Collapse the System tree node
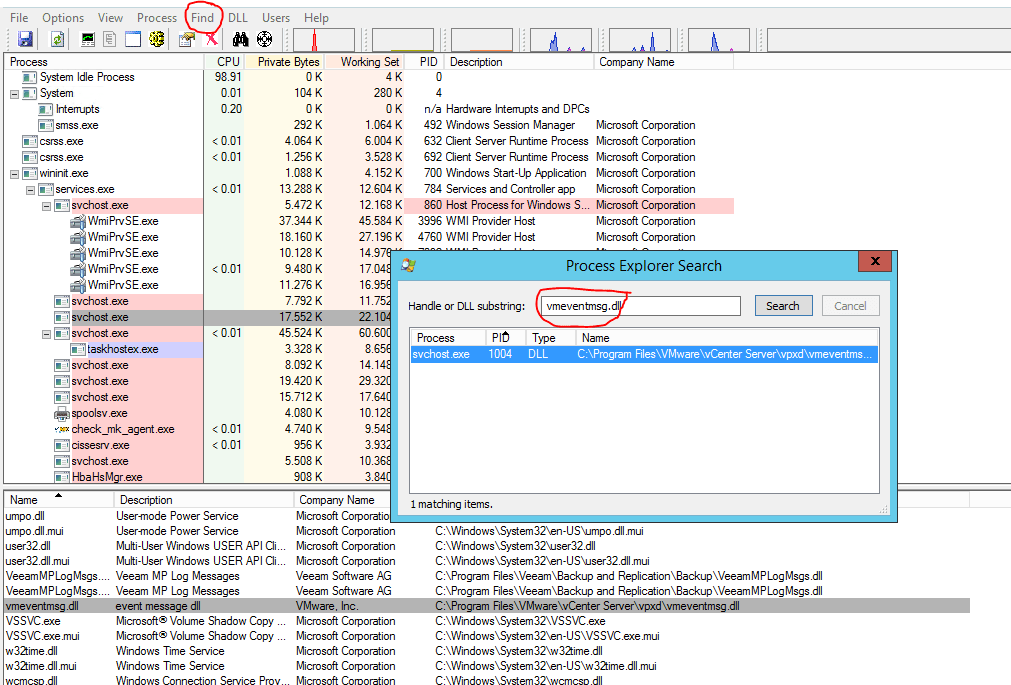1011x685 pixels. [x=14, y=94]
